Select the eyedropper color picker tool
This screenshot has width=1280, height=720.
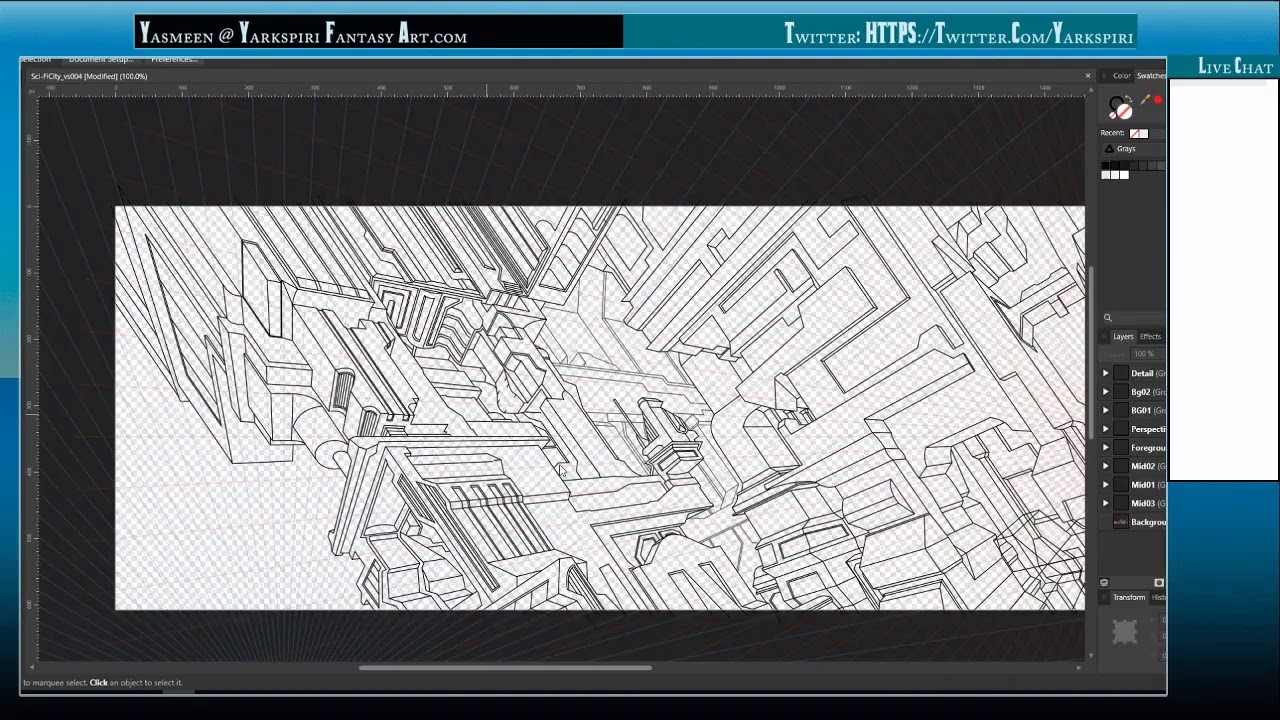pyautogui.click(x=1145, y=100)
